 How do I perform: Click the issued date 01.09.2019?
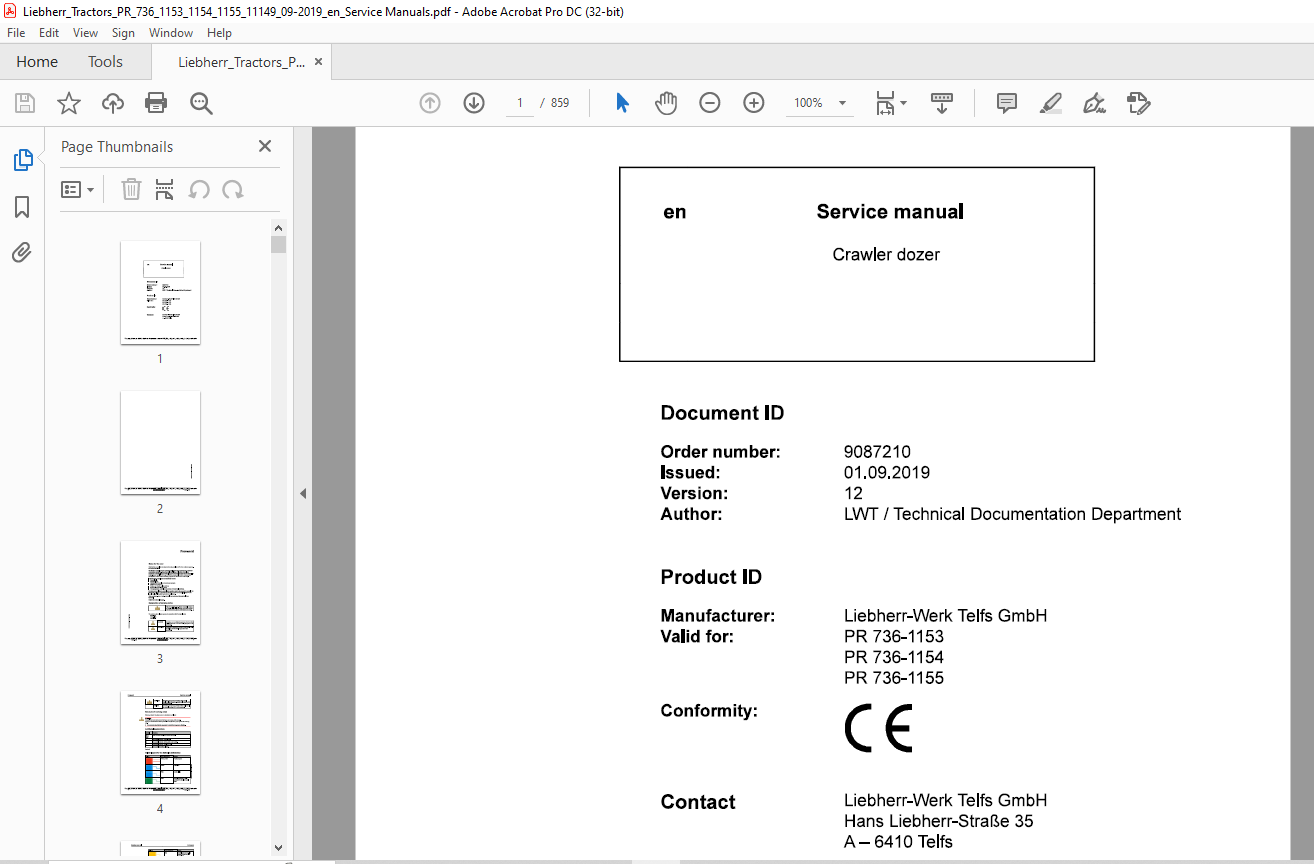pyautogui.click(x=887, y=473)
